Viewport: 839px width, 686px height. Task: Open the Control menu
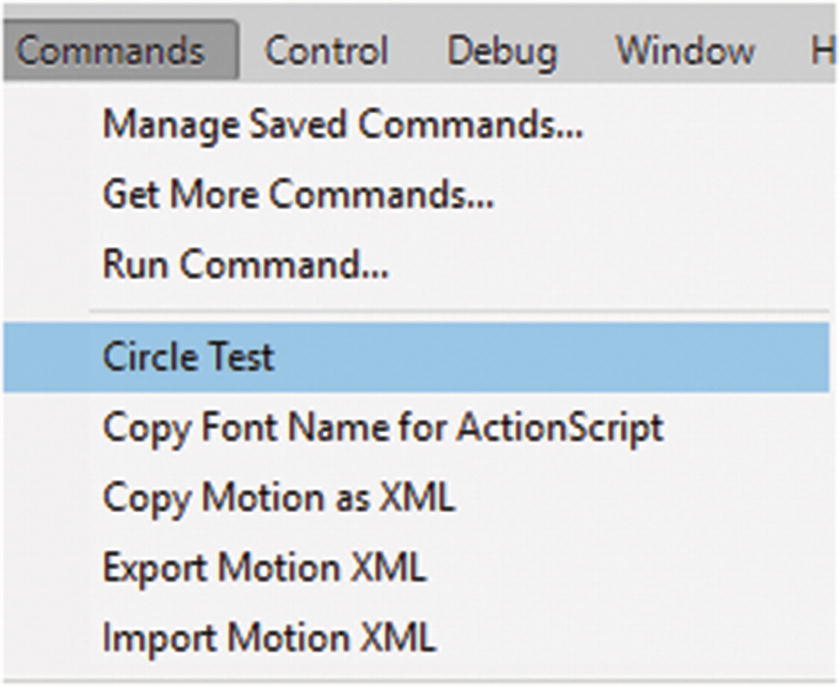pyautogui.click(x=326, y=50)
